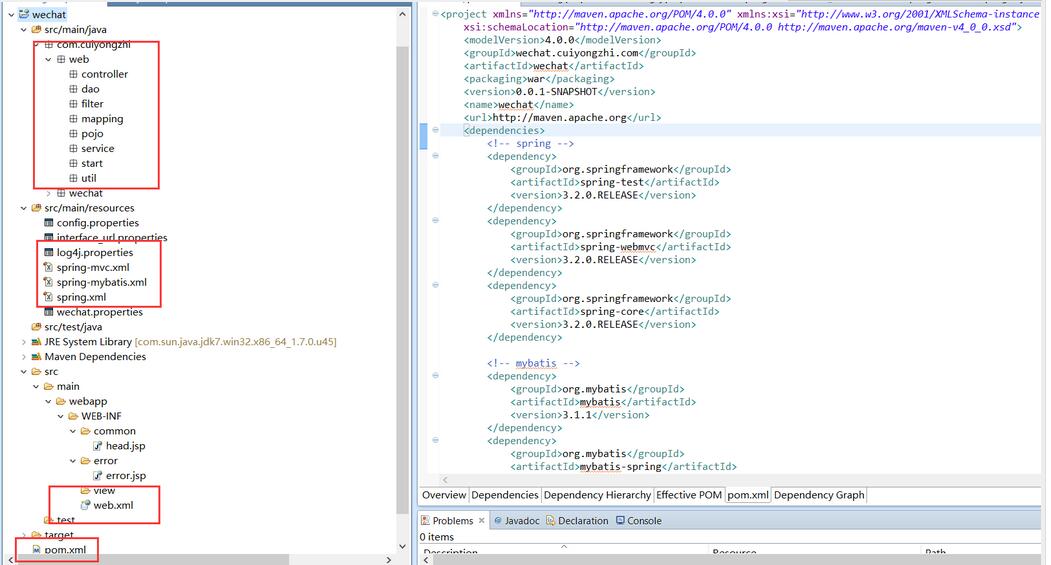Click scroll-down arrow of package explorer
1051x565 pixels.
click(402, 547)
